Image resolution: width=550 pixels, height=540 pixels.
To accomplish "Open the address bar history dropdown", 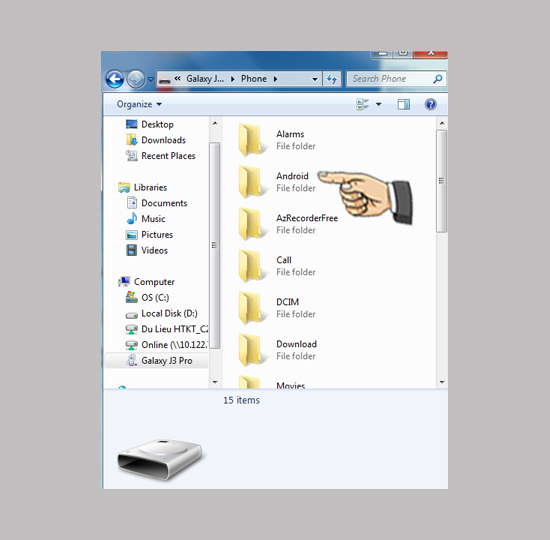I will pos(315,79).
